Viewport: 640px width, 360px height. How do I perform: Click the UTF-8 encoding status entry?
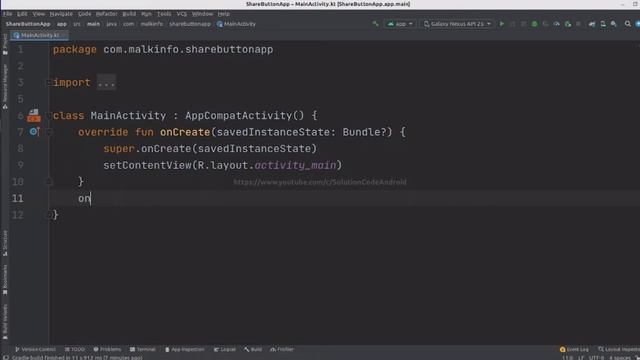(596, 358)
